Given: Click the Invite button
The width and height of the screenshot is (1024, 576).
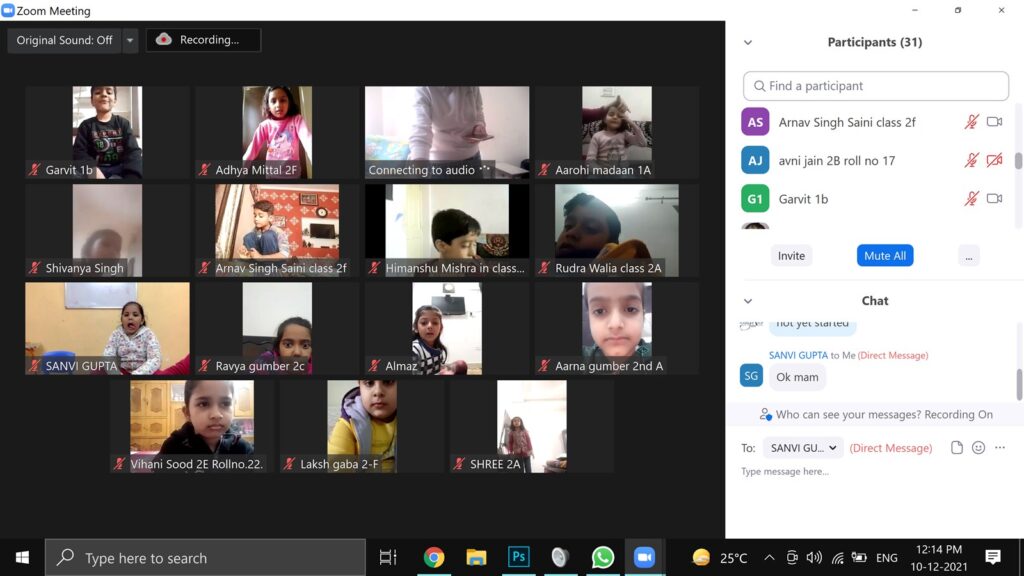Looking at the screenshot, I should pos(791,256).
